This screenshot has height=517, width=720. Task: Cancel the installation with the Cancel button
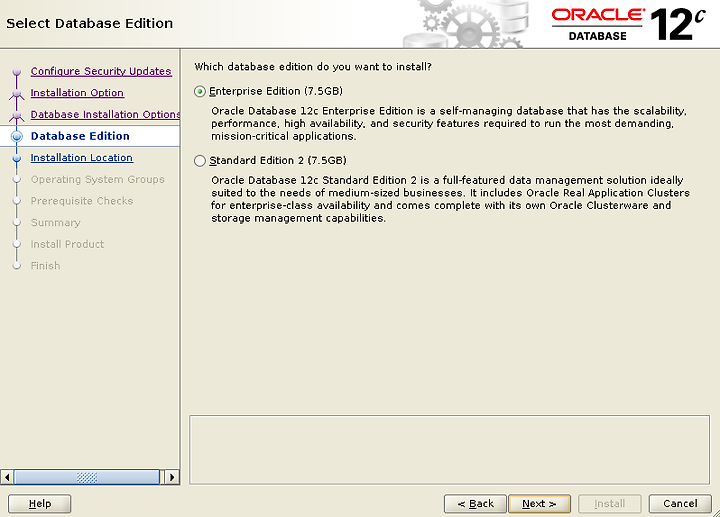tap(680, 504)
